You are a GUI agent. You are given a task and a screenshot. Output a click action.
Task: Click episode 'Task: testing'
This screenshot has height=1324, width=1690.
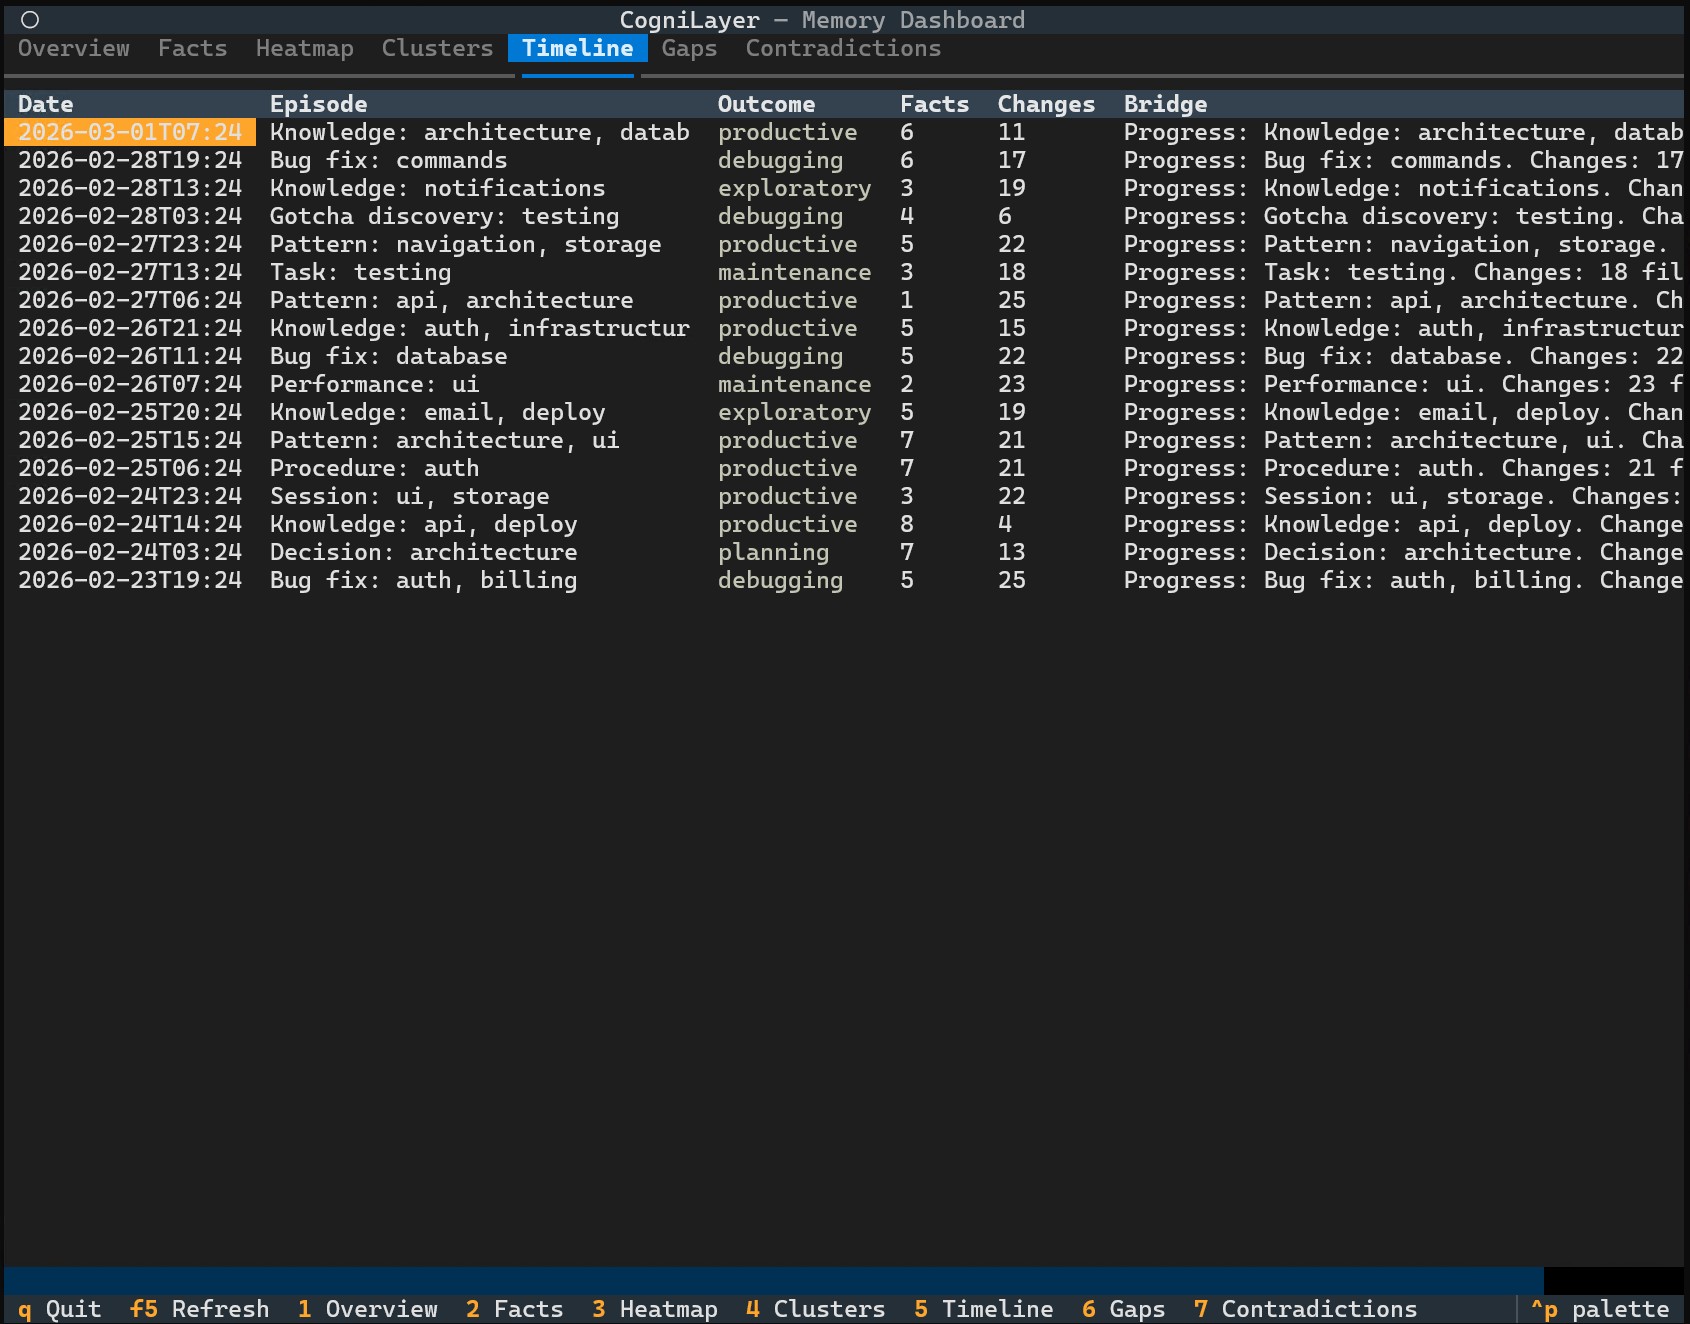(x=360, y=272)
